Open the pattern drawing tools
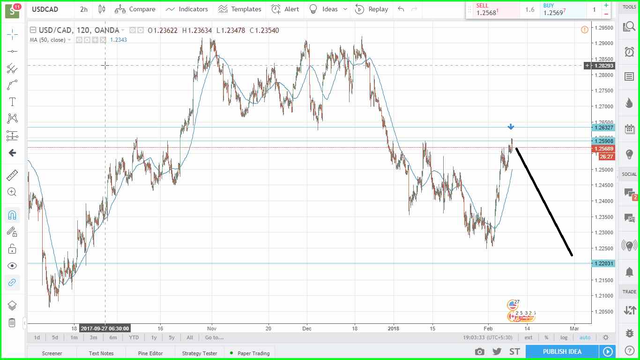 coord(12,118)
